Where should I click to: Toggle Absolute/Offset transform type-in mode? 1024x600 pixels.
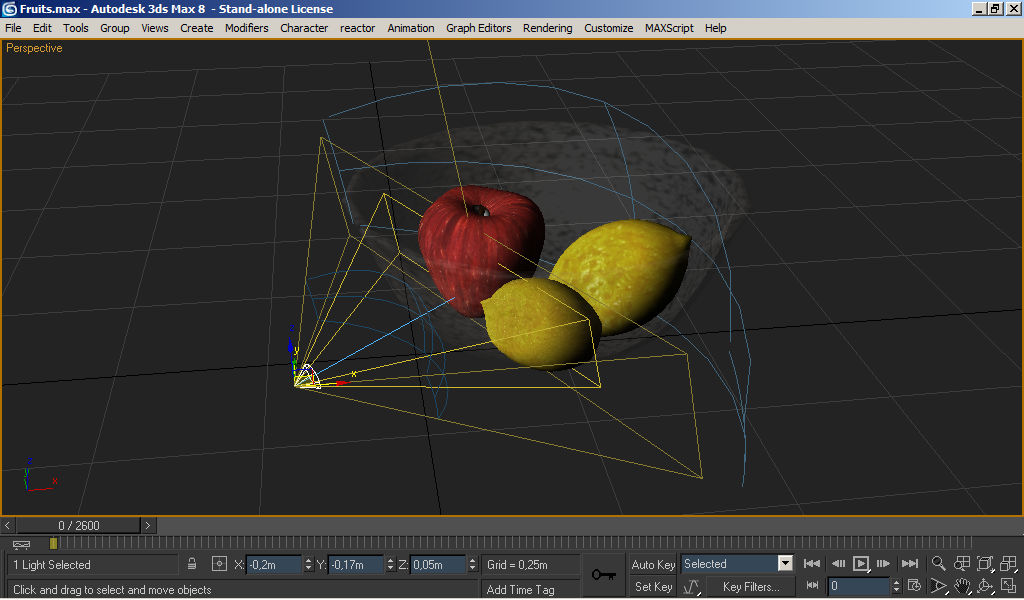(x=219, y=564)
